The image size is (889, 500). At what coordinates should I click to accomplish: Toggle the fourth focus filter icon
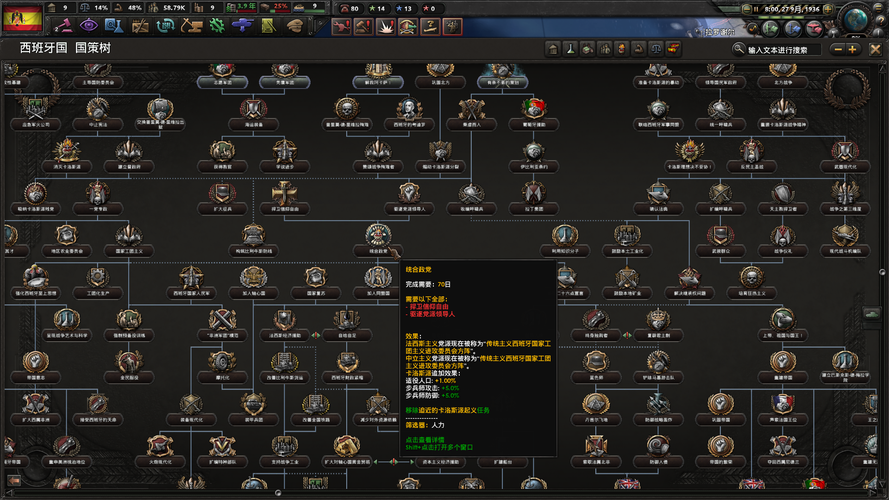click(604, 49)
